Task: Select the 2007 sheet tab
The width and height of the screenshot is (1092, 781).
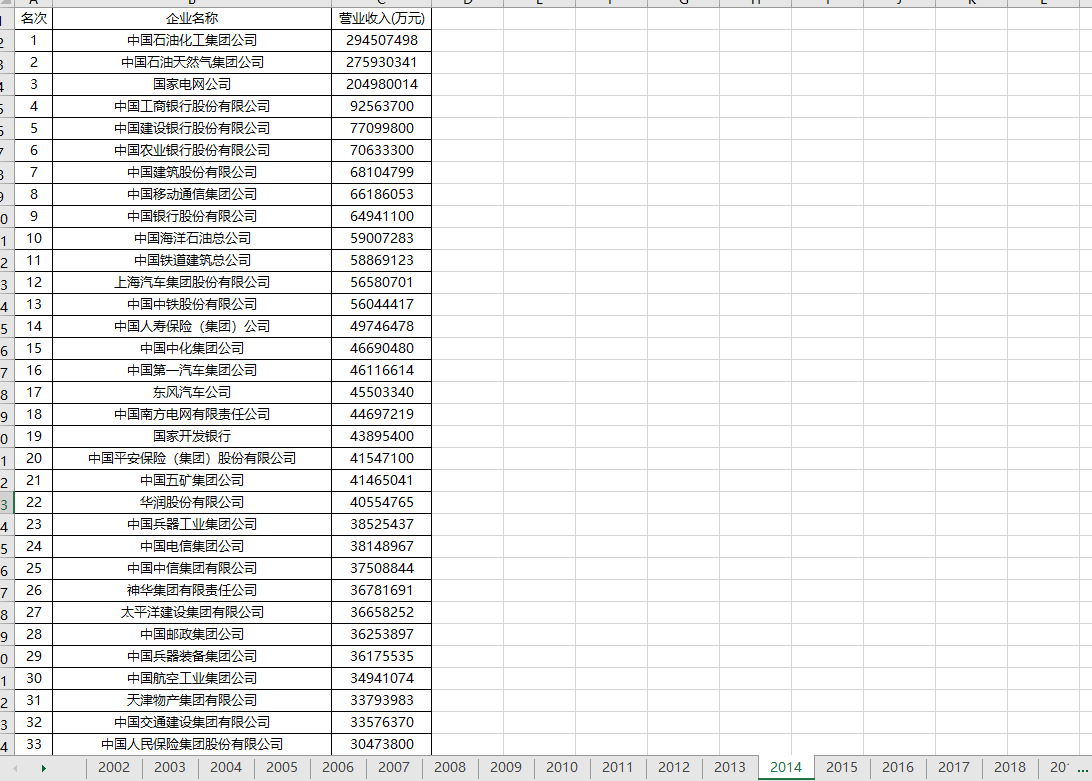Action: tap(393, 767)
